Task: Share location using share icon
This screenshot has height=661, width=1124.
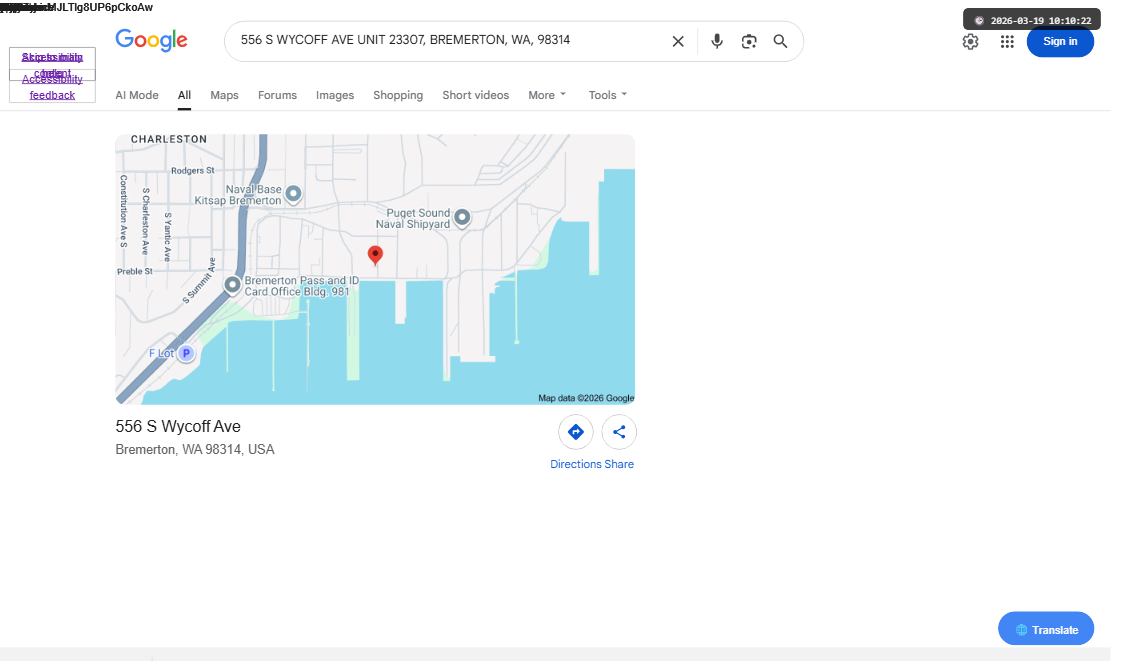Action: (x=619, y=432)
